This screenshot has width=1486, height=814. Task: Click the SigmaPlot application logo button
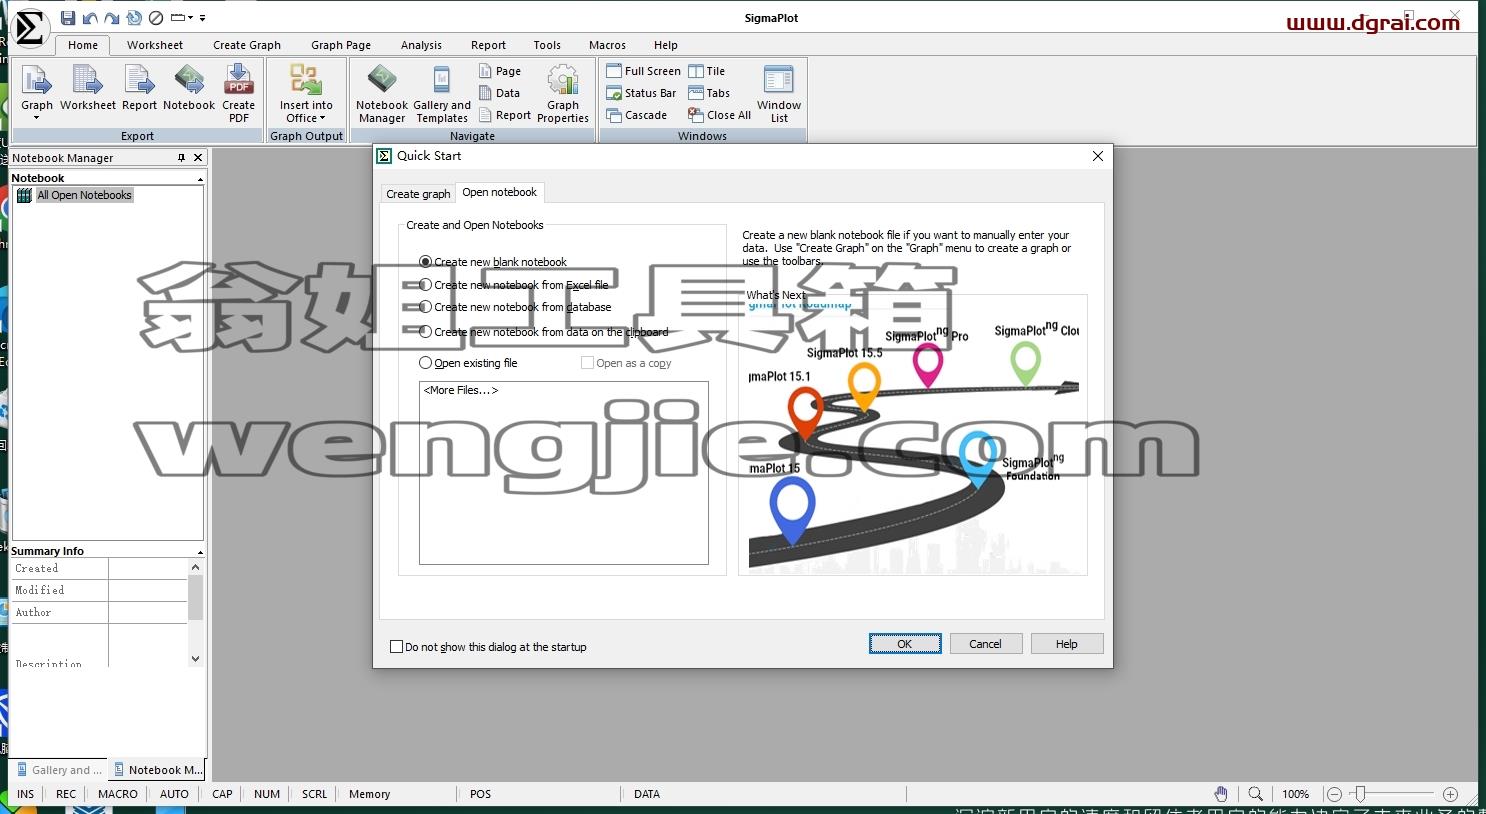(30, 28)
